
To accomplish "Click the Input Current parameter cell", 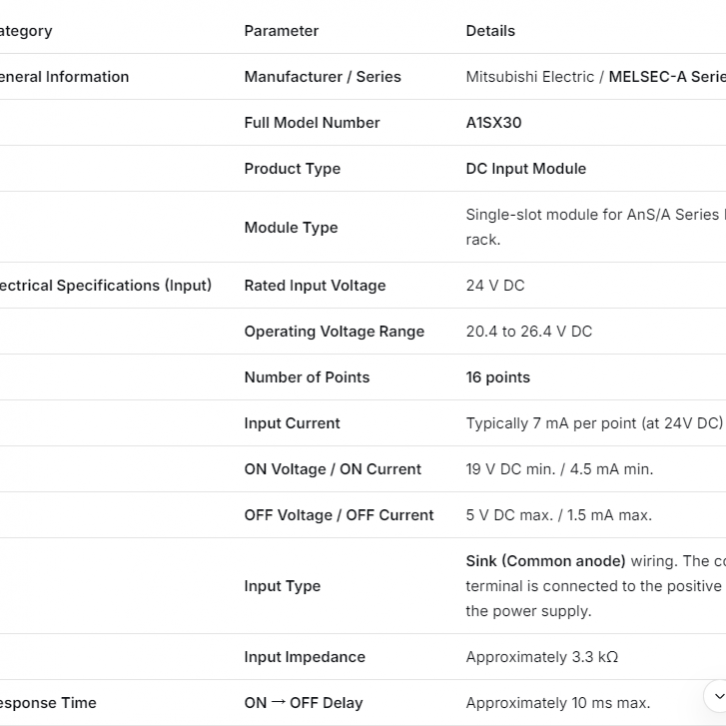I will pyautogui.click(x=292, y=423).
